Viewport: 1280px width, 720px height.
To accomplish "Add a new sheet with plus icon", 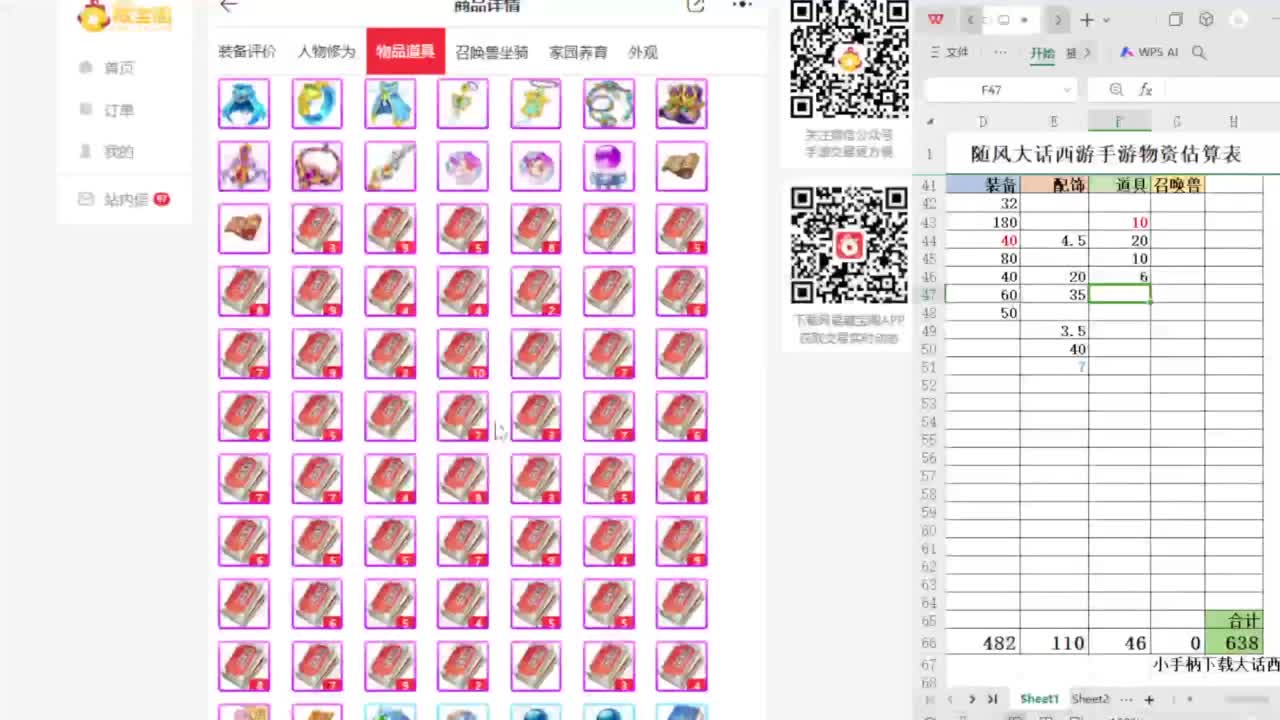I will 1149,699.
